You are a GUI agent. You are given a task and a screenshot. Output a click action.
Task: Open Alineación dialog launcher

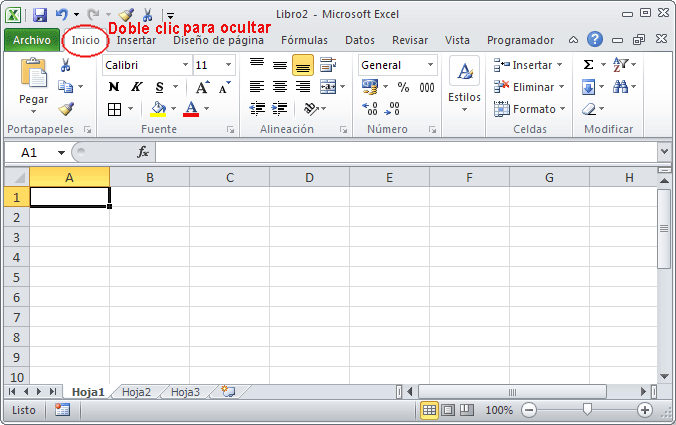point(344,130)
